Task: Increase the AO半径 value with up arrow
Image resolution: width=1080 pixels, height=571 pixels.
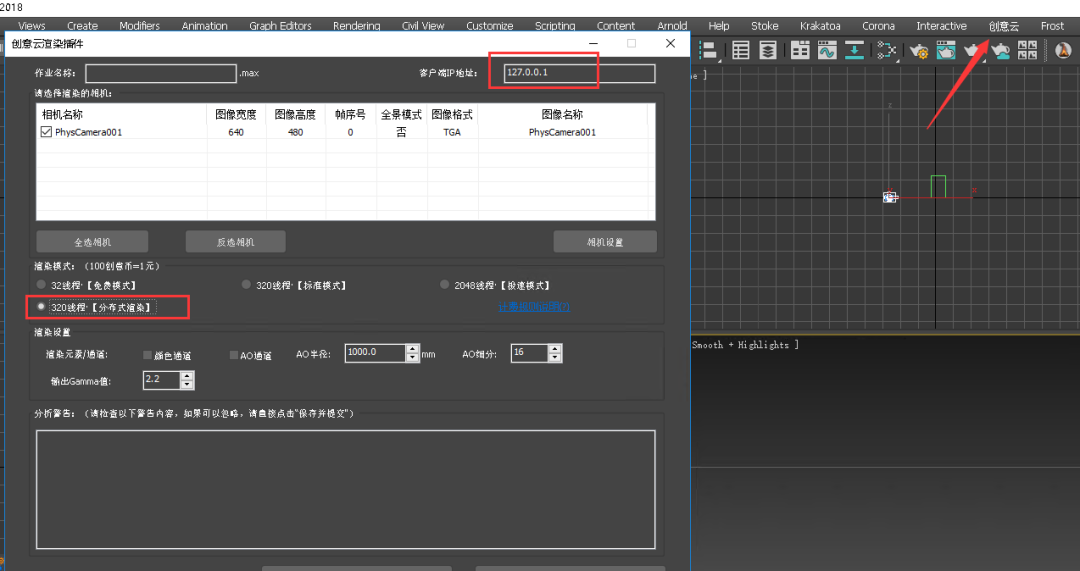Action: click(412, 348)
